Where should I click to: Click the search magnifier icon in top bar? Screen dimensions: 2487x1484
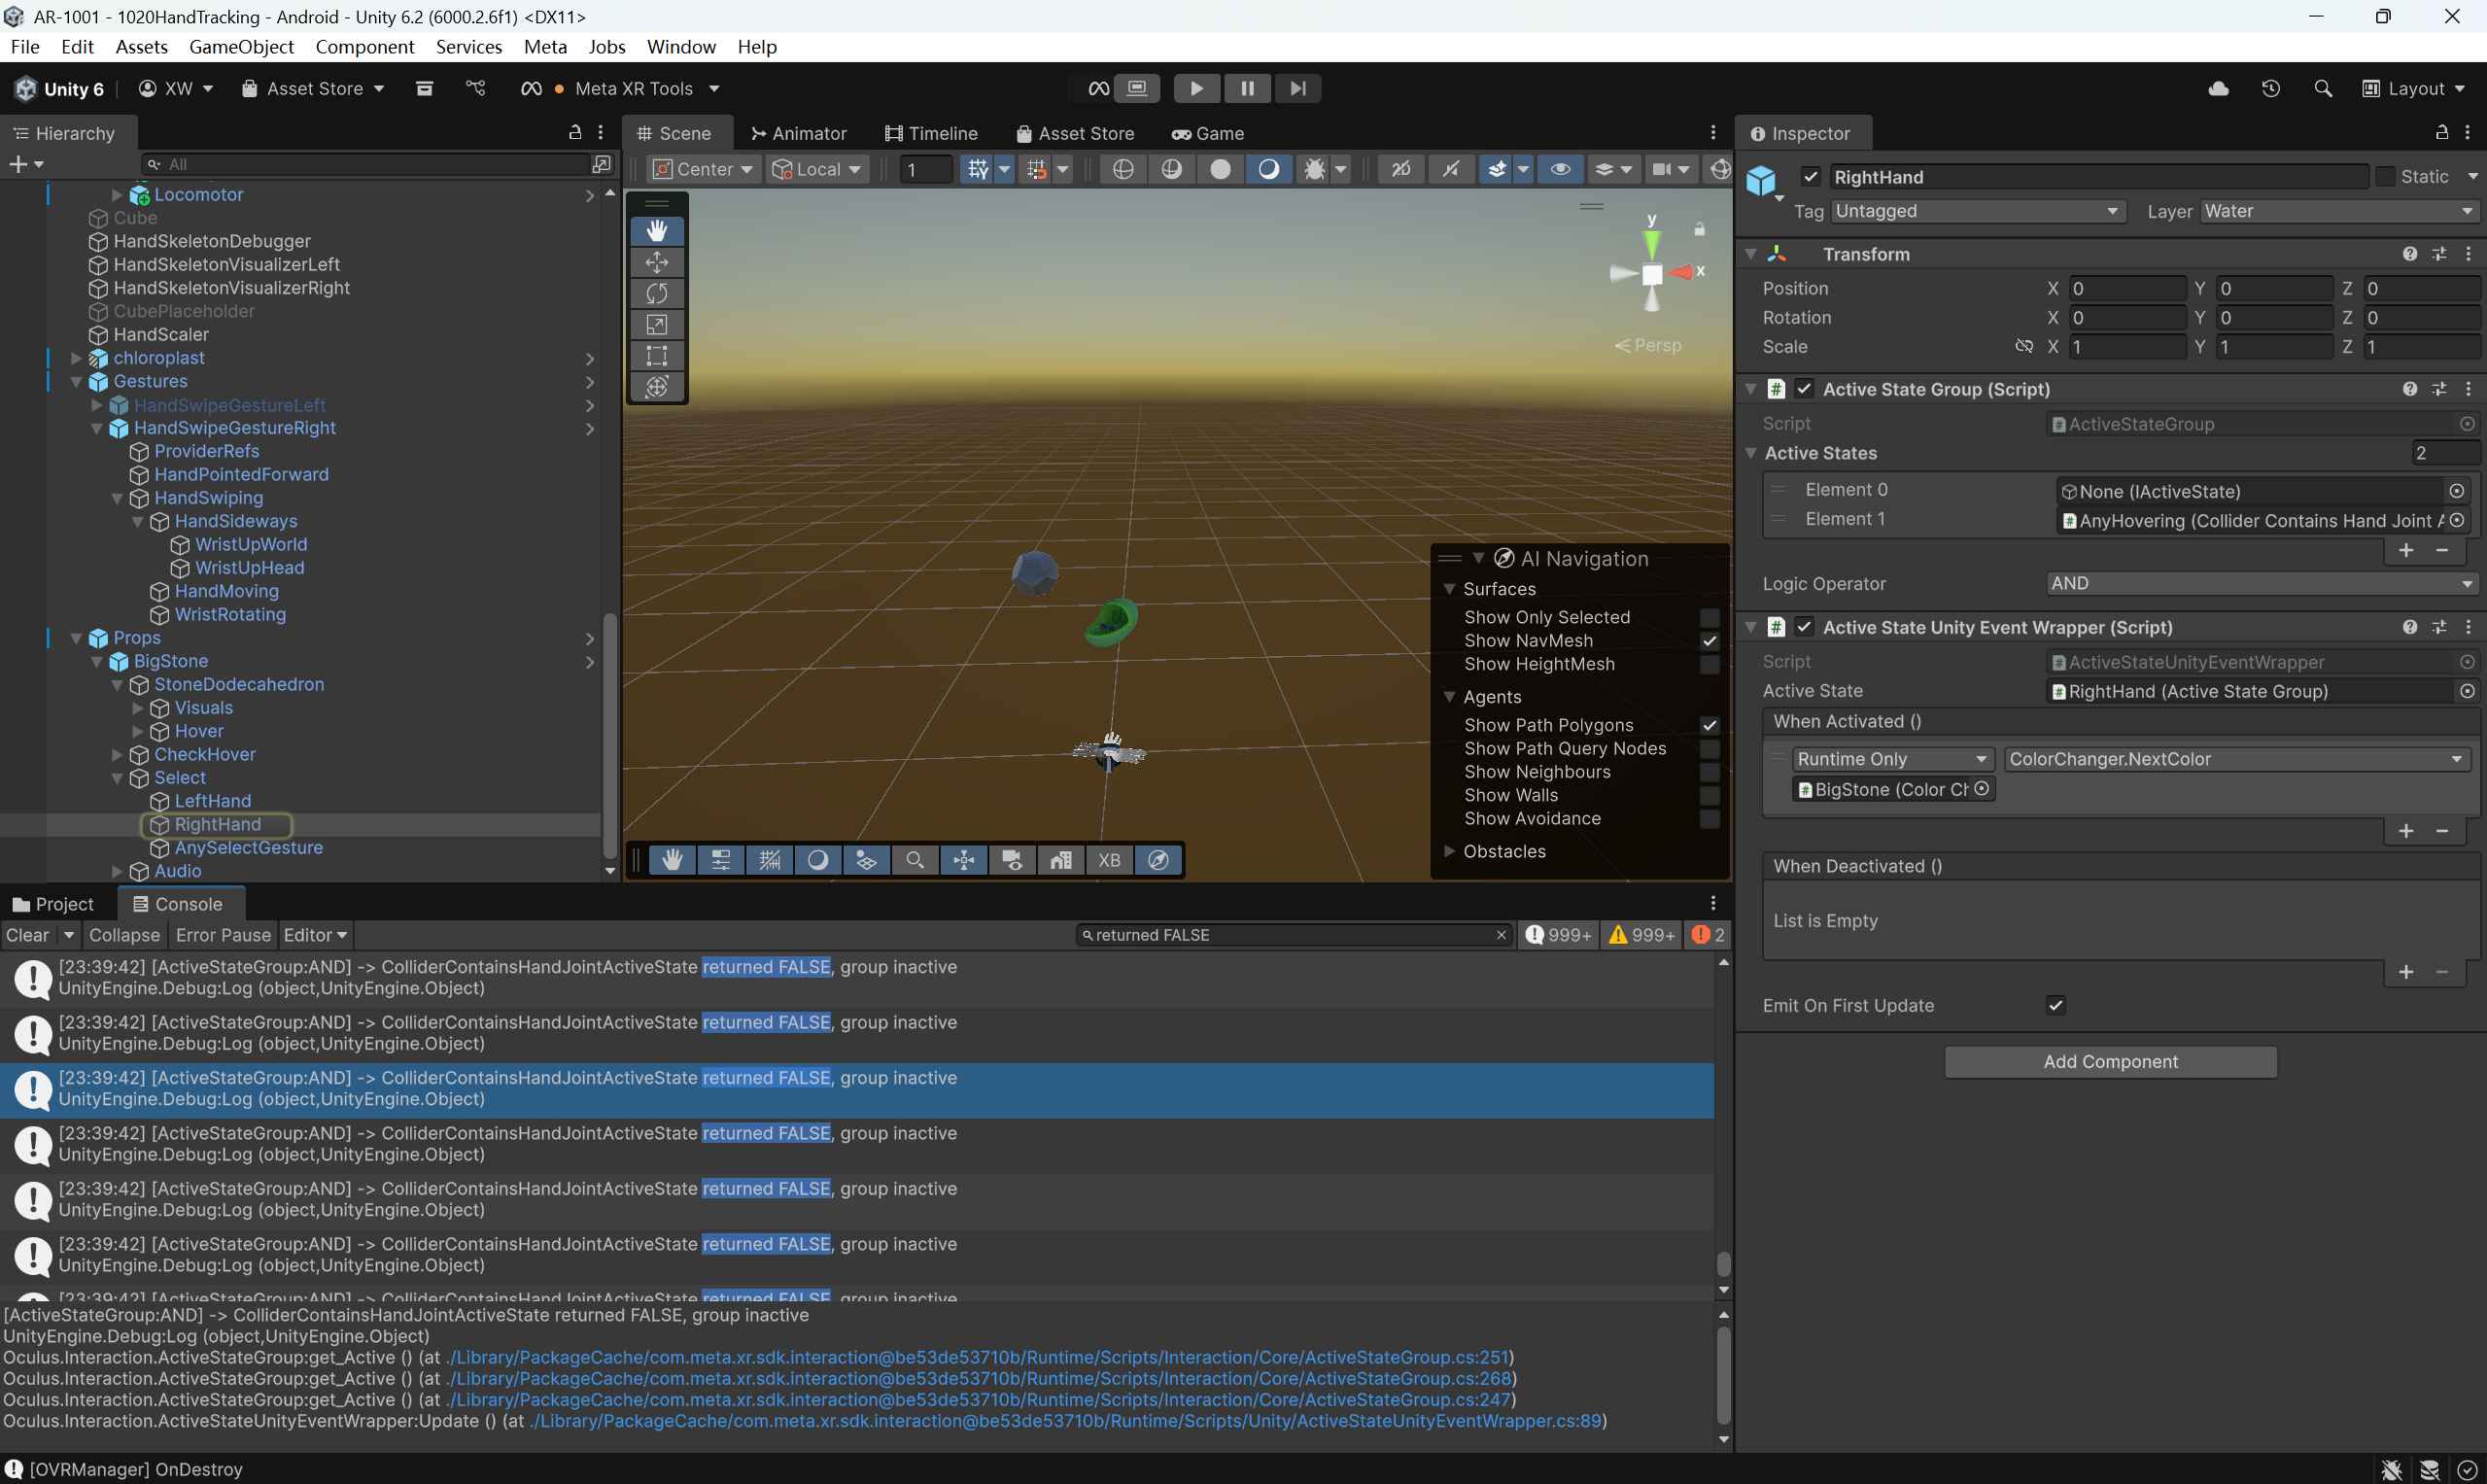tap(2323, 88)
